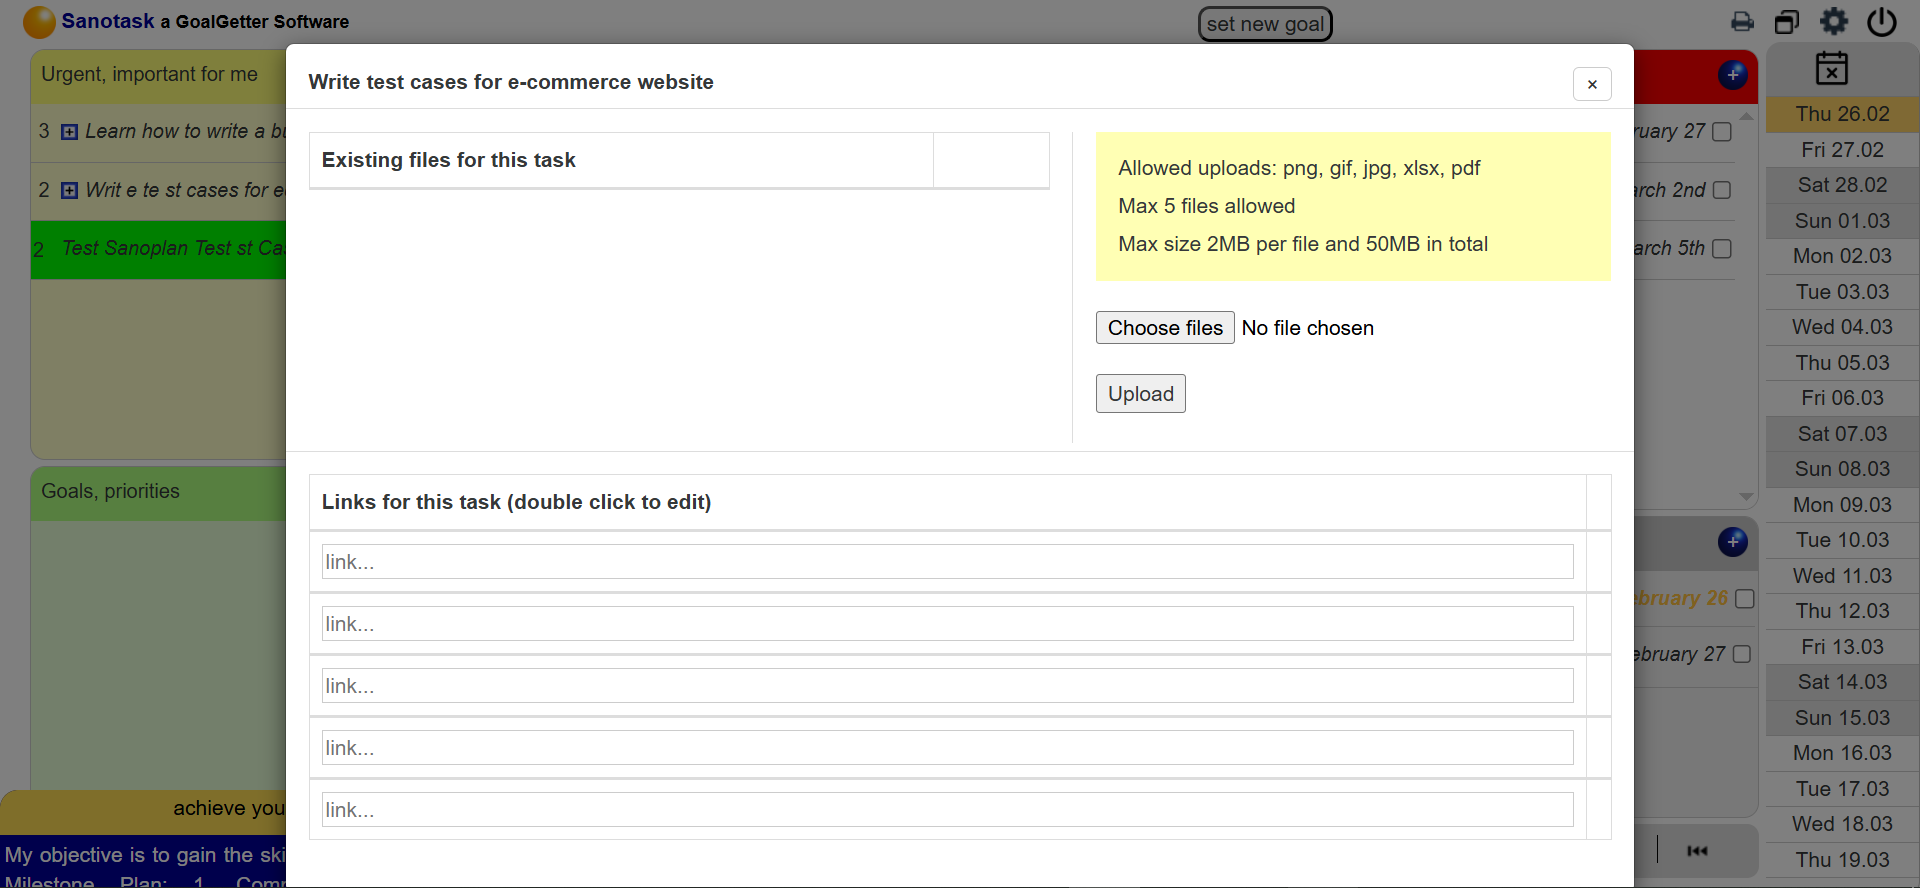This screenshot has width=1920, height=888.
Task: Close the task files dialog
Action: 1592,84
